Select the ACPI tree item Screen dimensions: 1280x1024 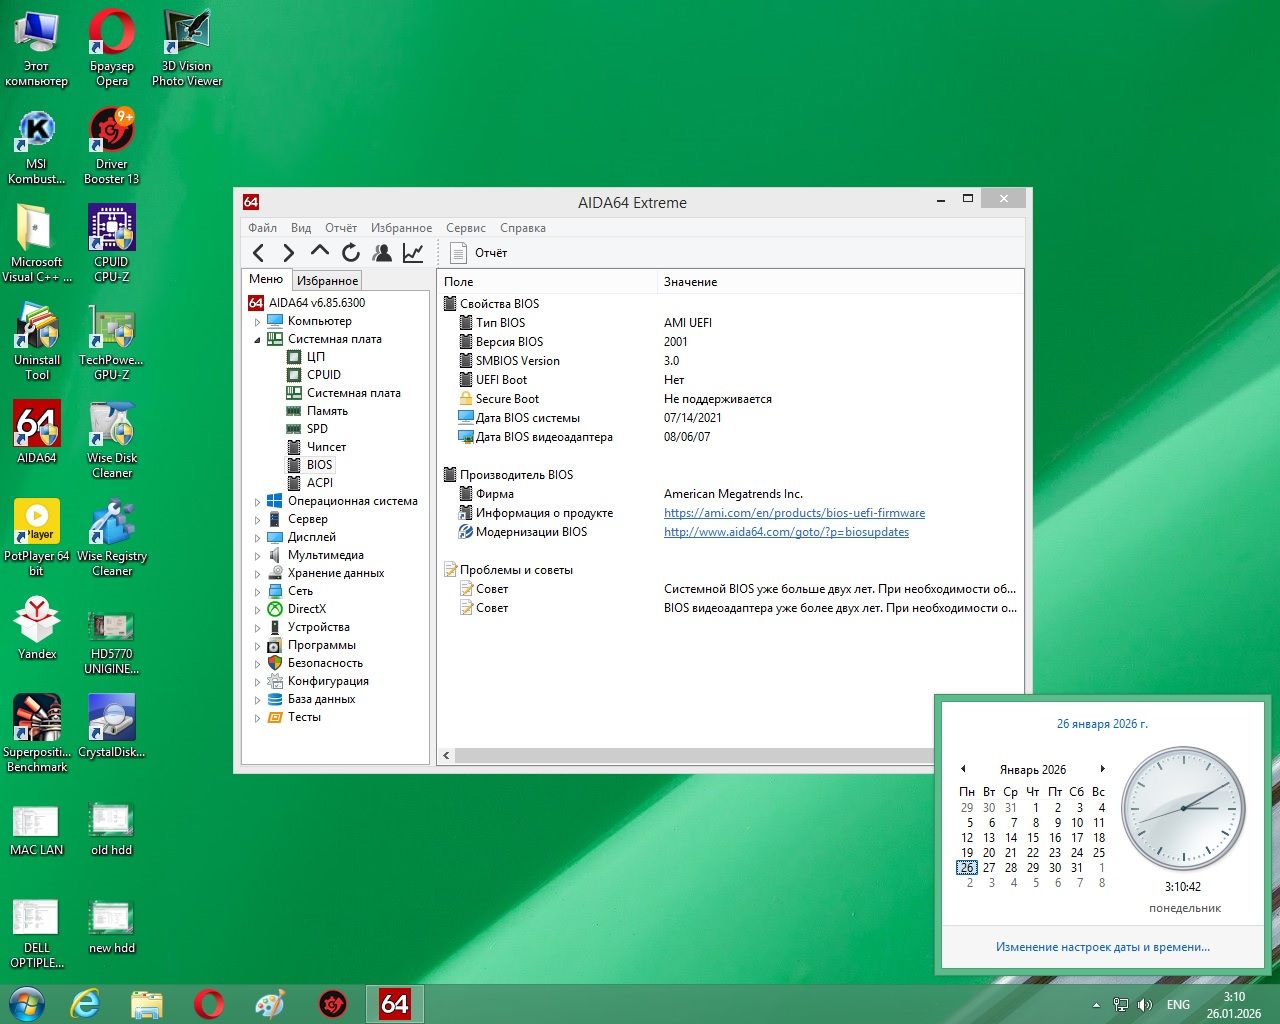click(320, 483)
